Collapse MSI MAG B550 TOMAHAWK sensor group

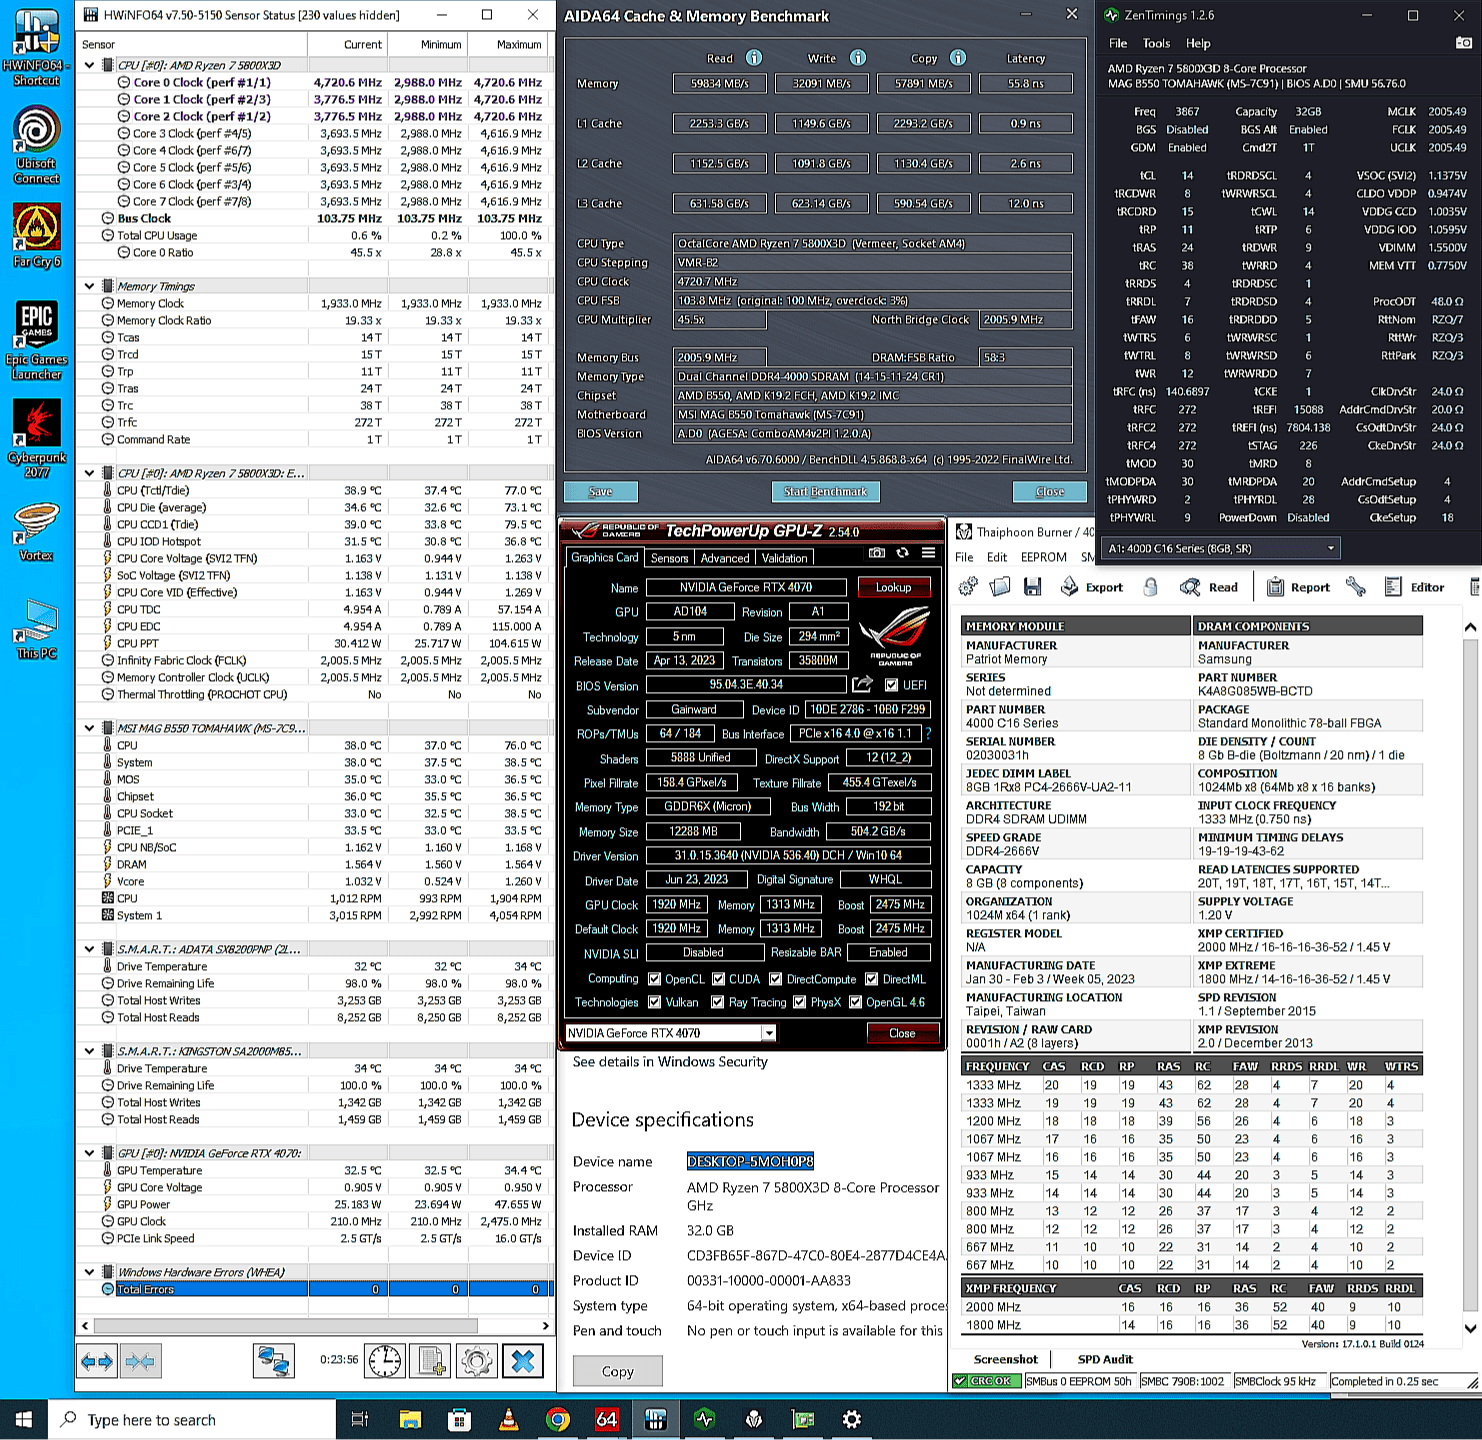[x=90, y=728]
